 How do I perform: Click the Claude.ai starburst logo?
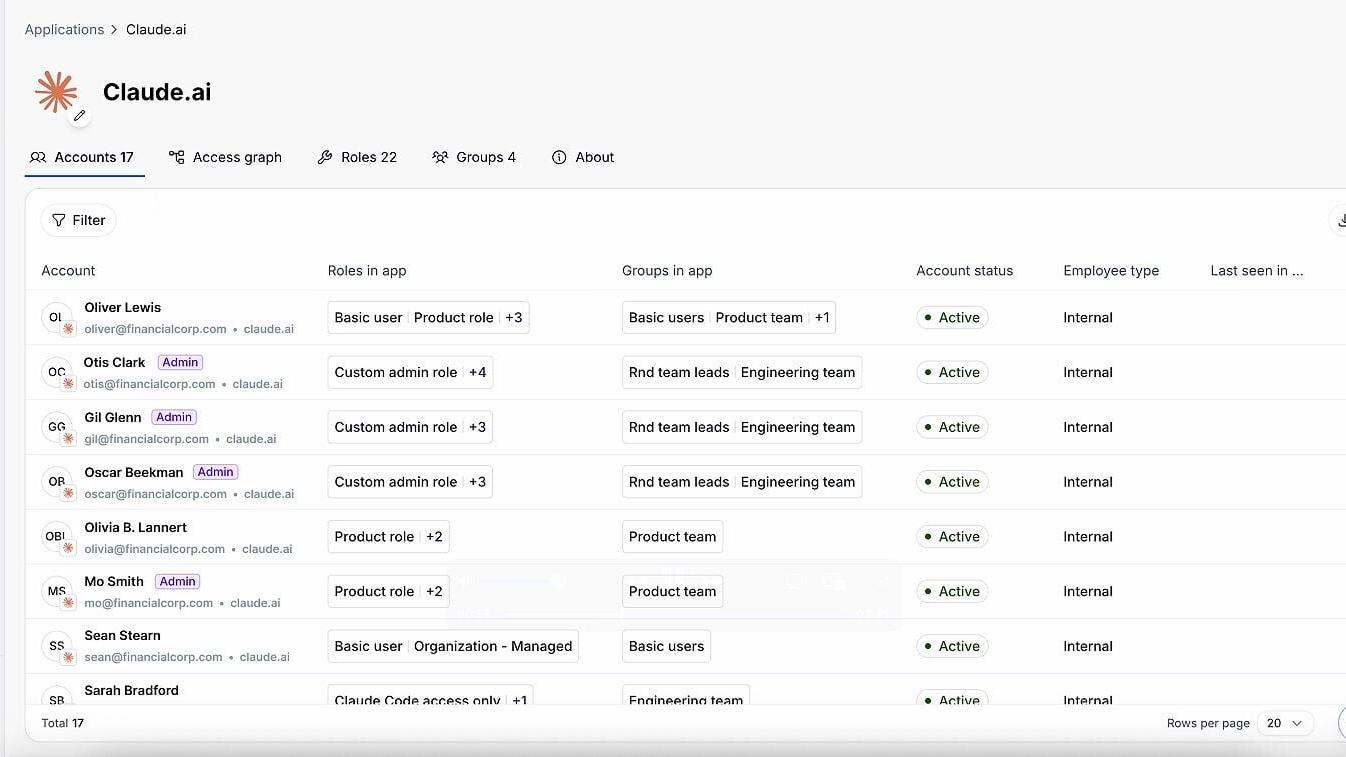tap(56, 92)
